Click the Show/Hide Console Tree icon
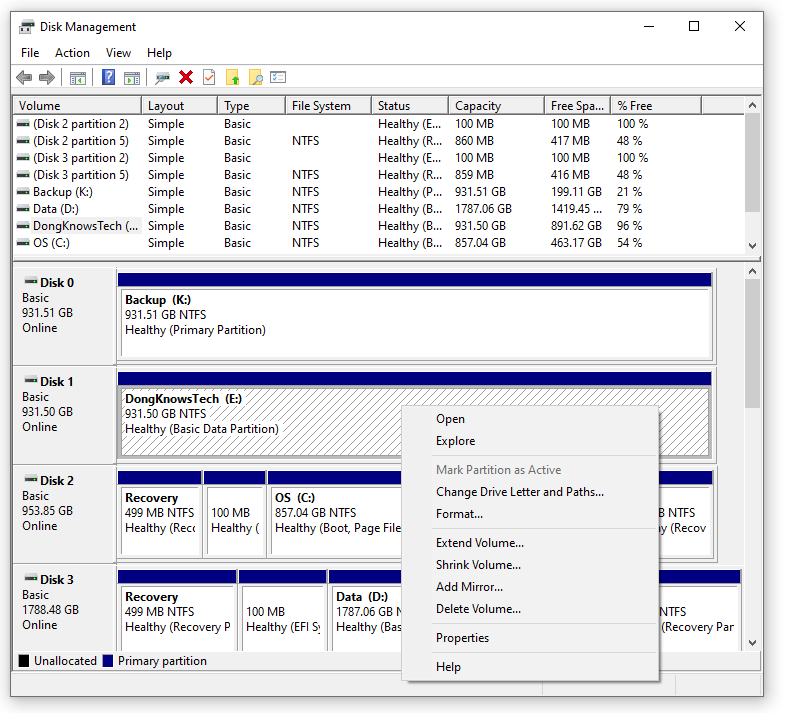 (x=78, y=78)
